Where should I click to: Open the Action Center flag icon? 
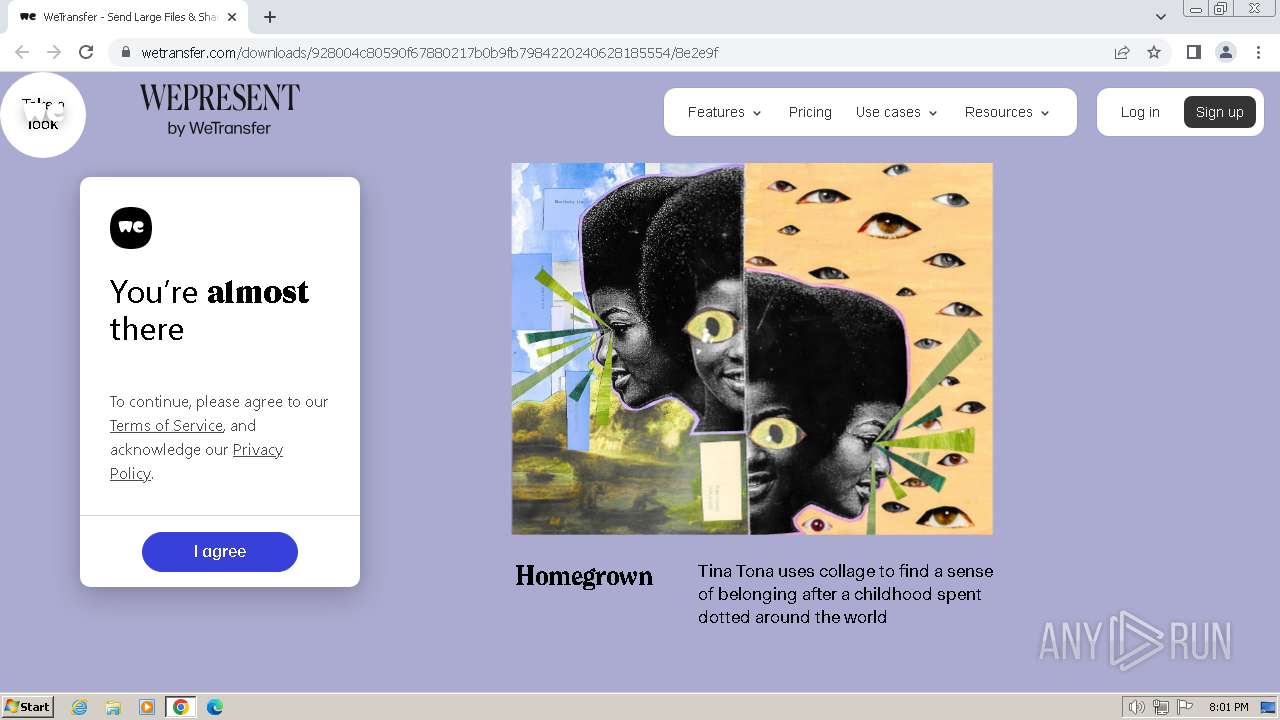pos(1185,707)
